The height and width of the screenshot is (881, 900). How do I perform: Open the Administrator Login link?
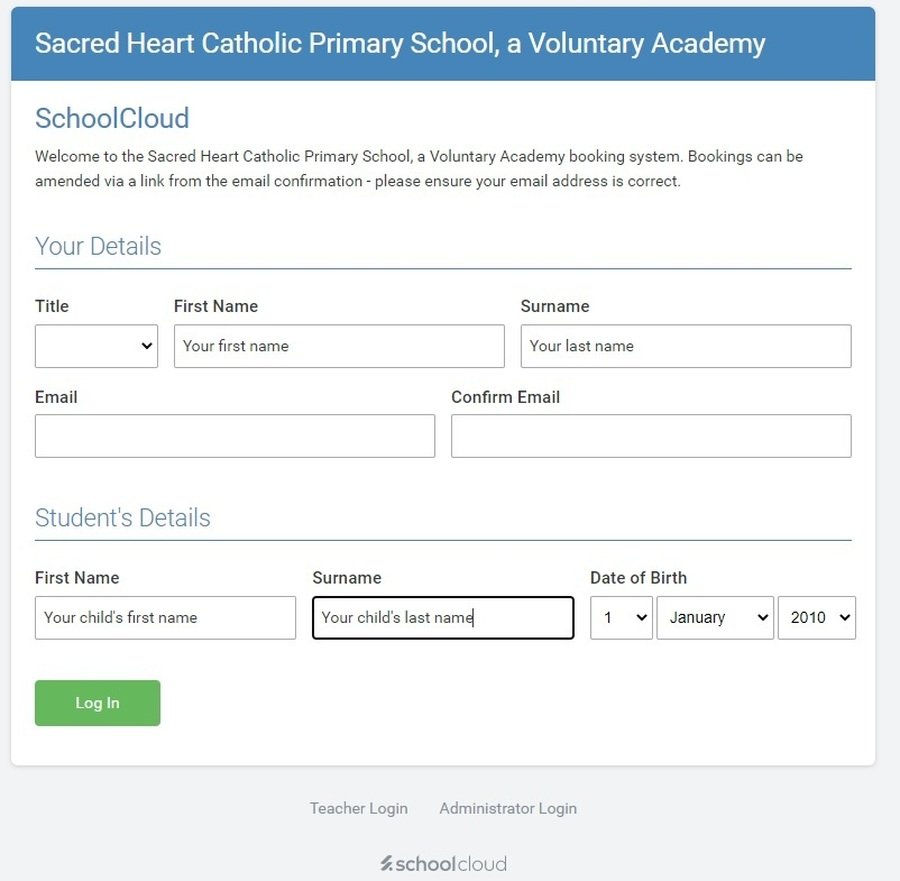[508, 808]
